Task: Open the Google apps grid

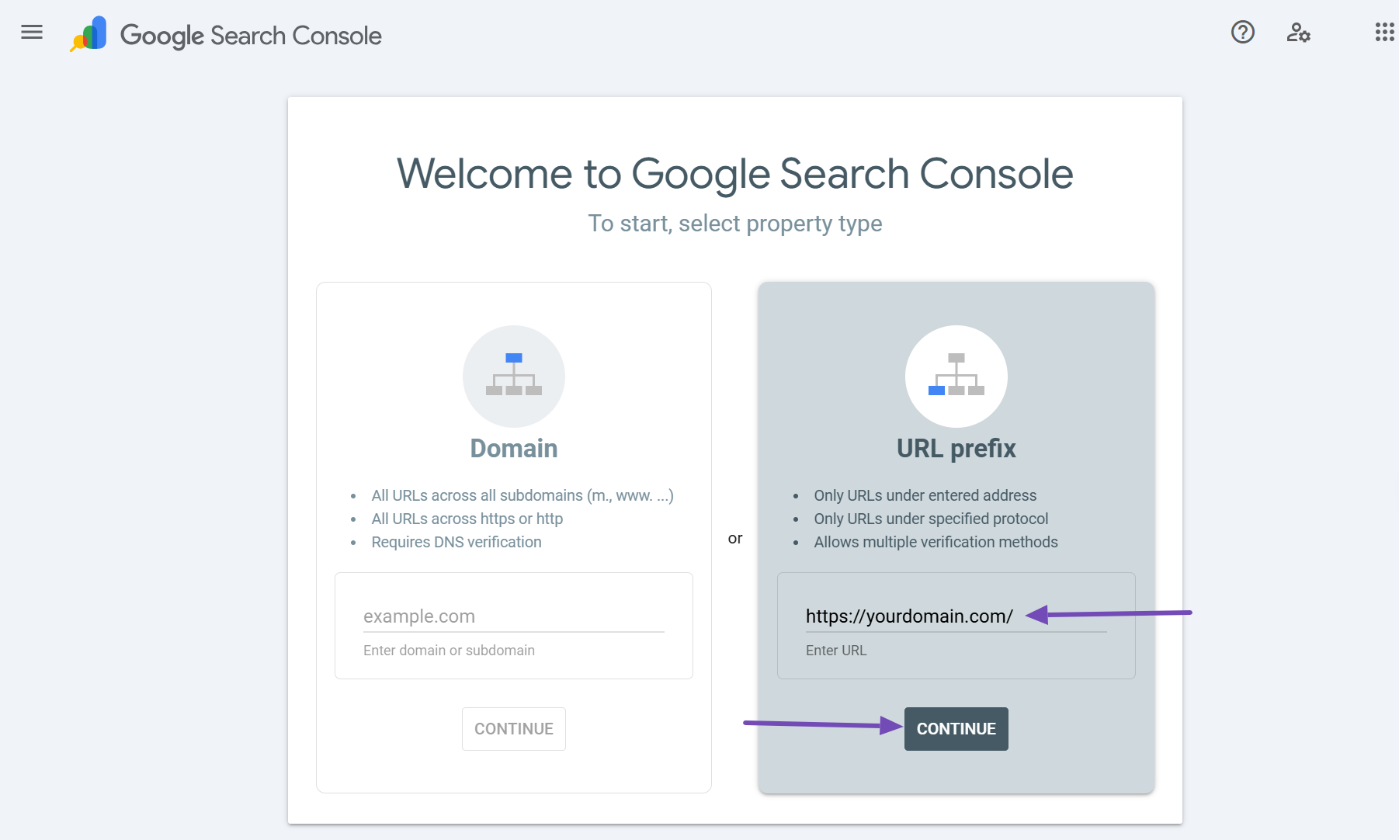Action: [x=1385, y=33]
